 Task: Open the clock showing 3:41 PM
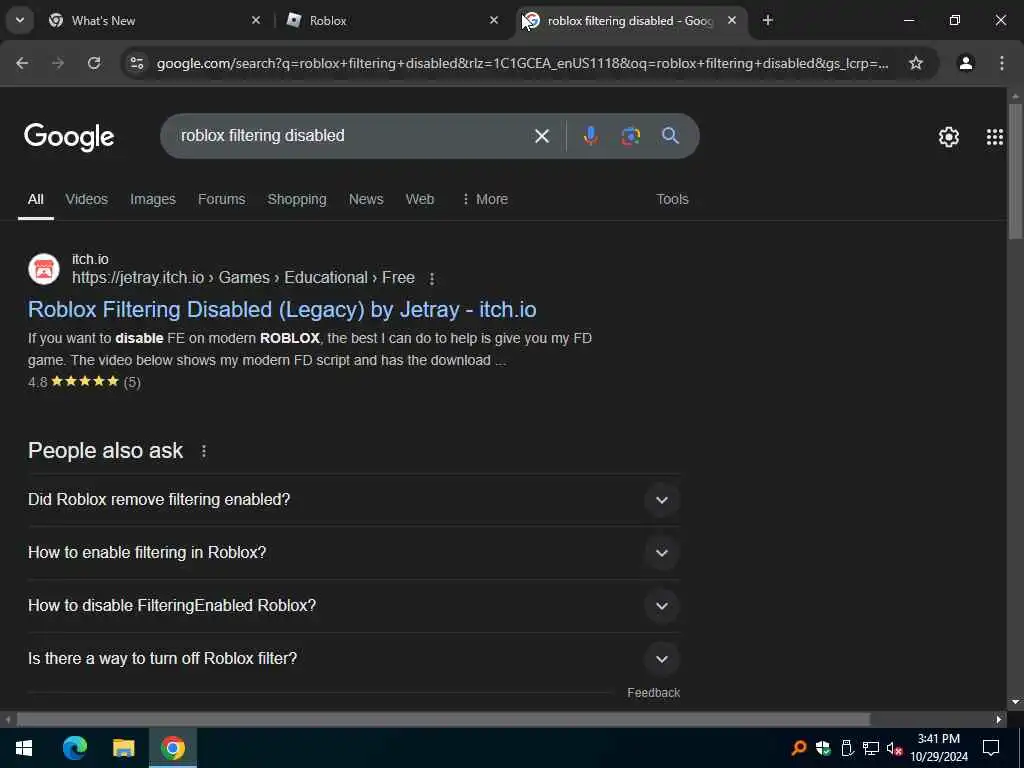(938, 748)
